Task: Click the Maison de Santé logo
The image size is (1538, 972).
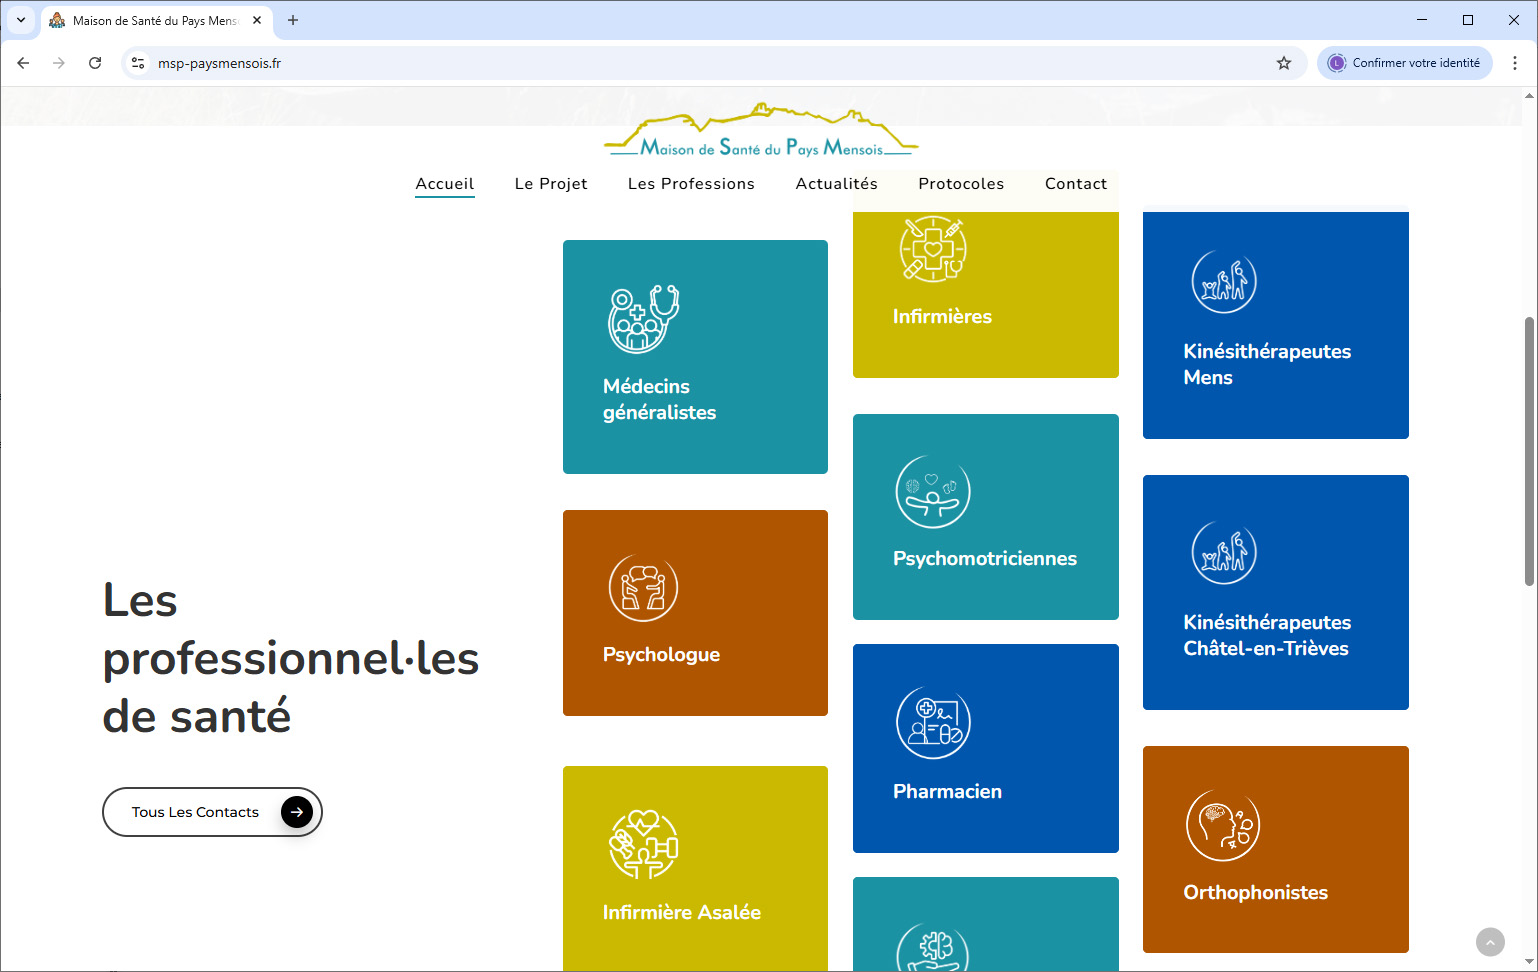Action: pyautogui.click(x=761, y=133)
